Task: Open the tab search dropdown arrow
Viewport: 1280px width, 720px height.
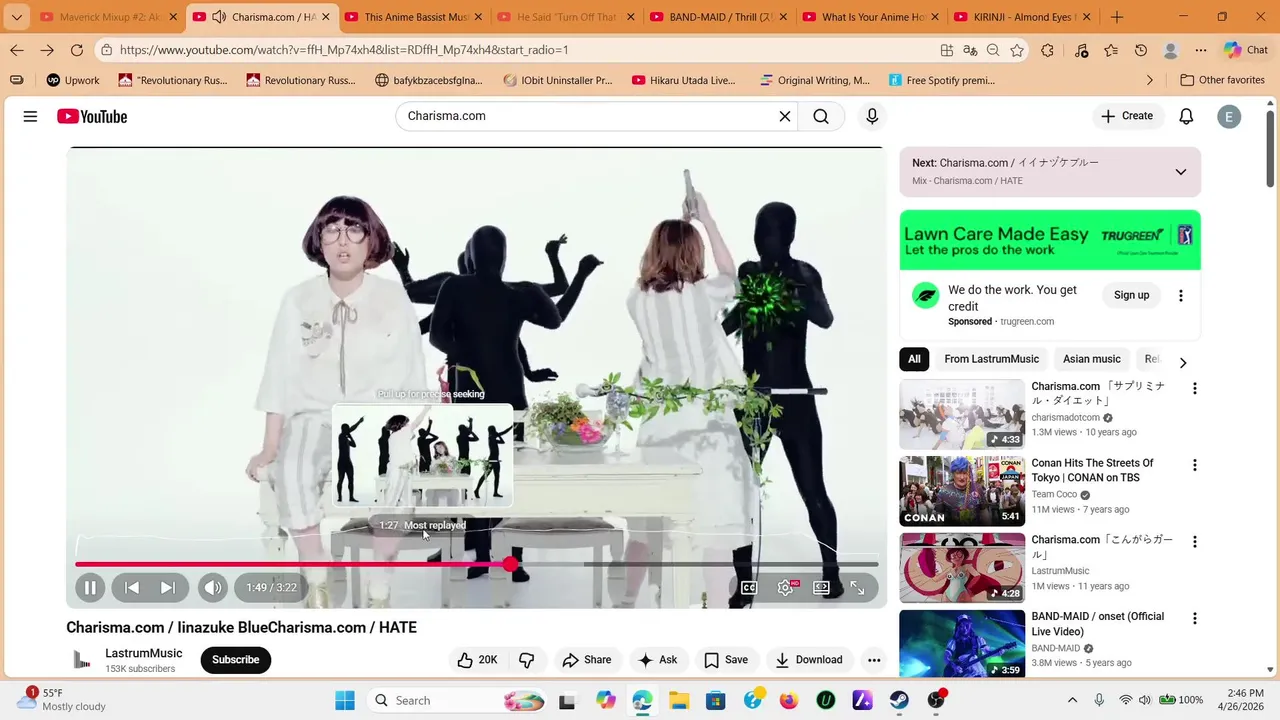Action: click(16, 17)
